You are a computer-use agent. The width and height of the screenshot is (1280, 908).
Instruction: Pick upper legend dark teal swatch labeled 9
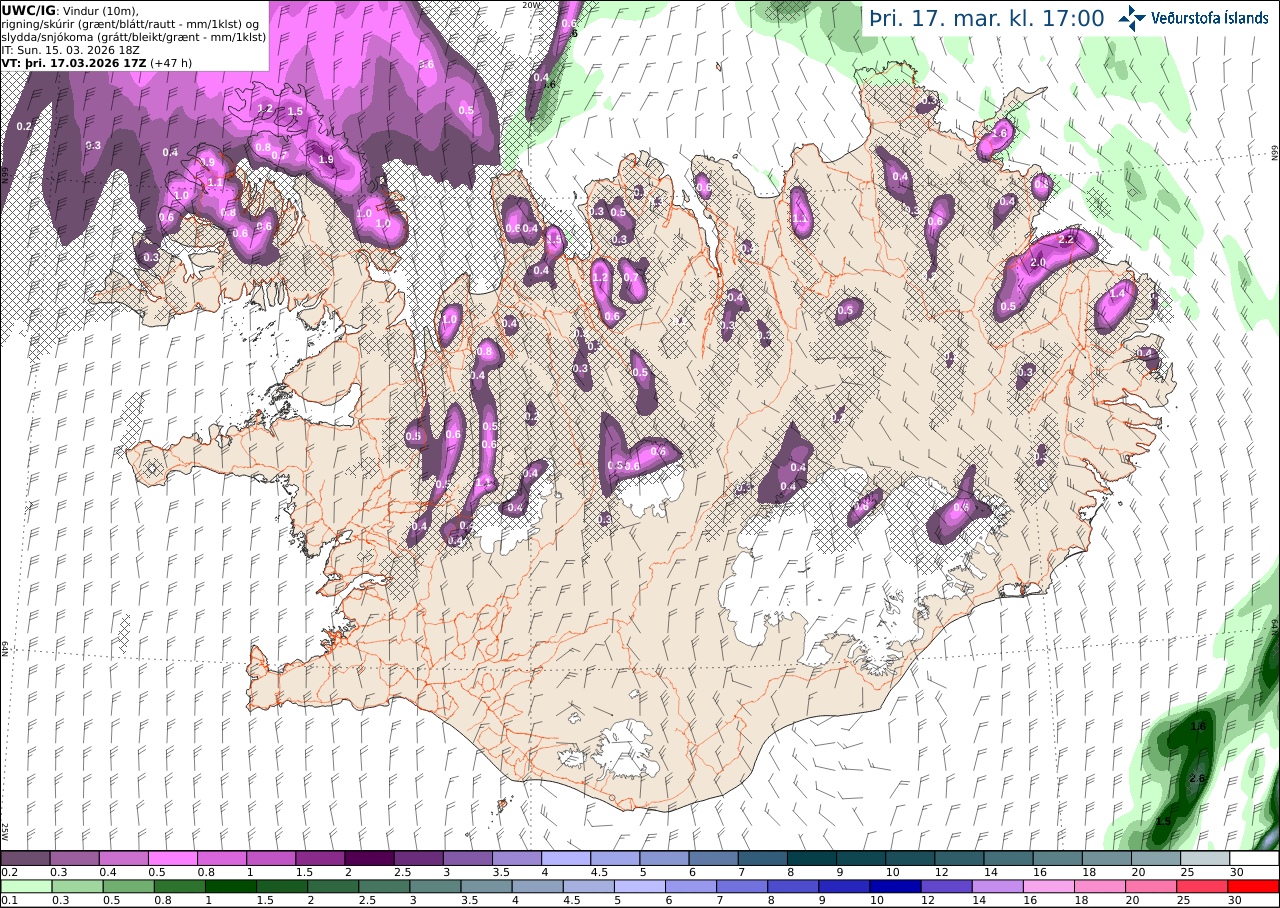click(x=862, y=858)
